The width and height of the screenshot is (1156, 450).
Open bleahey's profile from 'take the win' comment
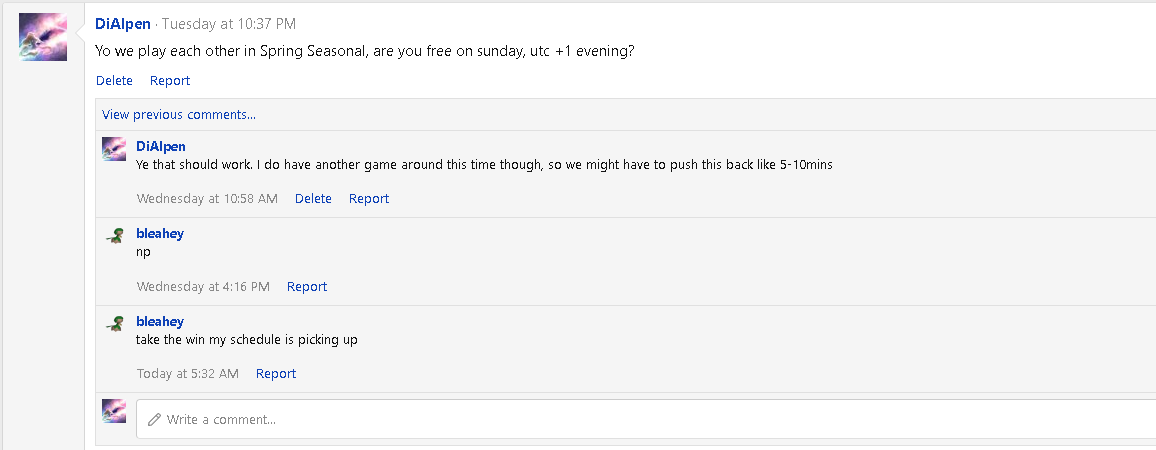click(160, 321)
